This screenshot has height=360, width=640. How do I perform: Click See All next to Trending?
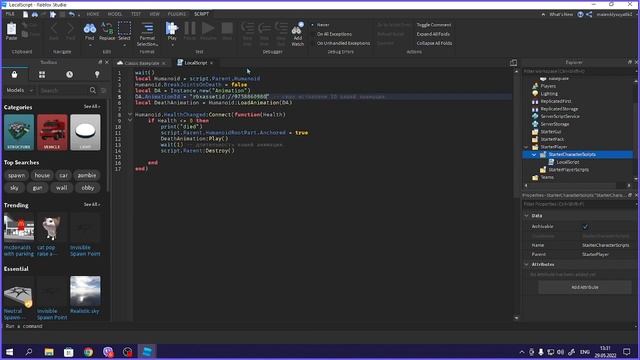91,204
